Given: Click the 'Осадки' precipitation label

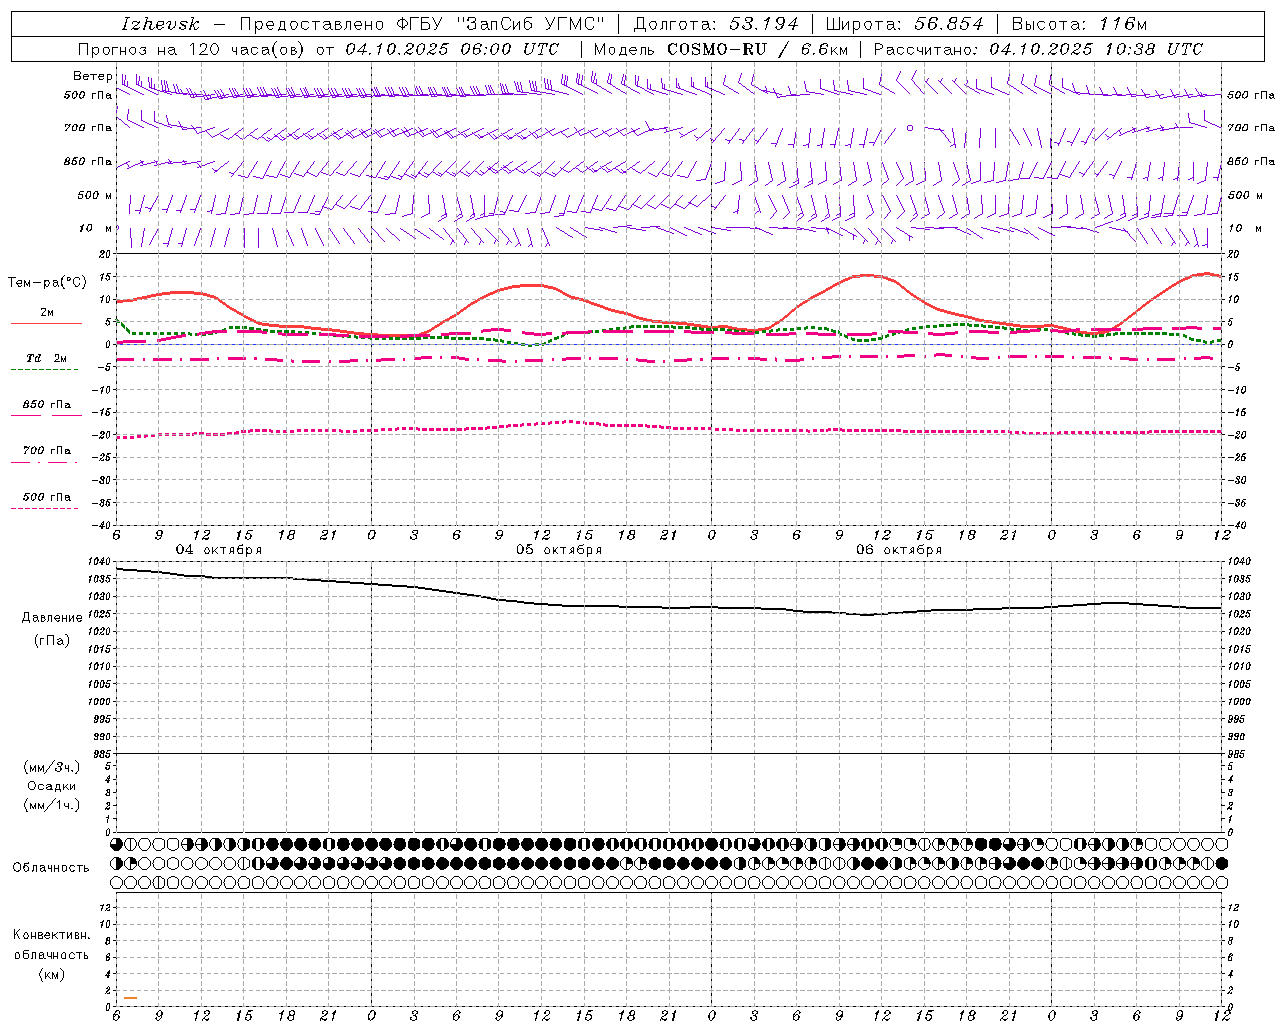Looking at the screenshot, I should coord(52,786).
